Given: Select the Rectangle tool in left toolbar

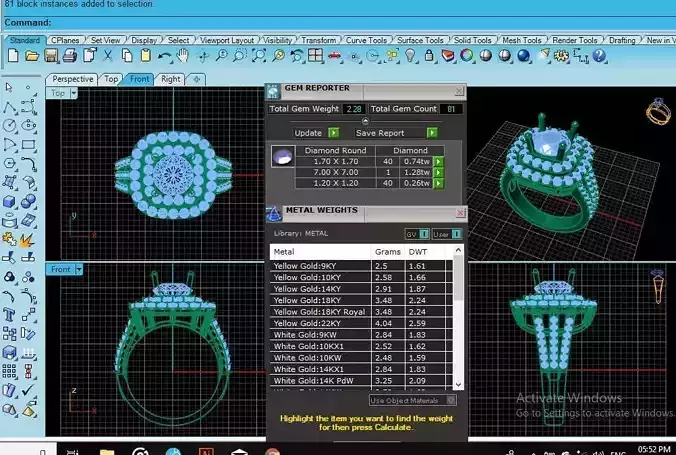Looking at the screenshot, I should point(28,144).
